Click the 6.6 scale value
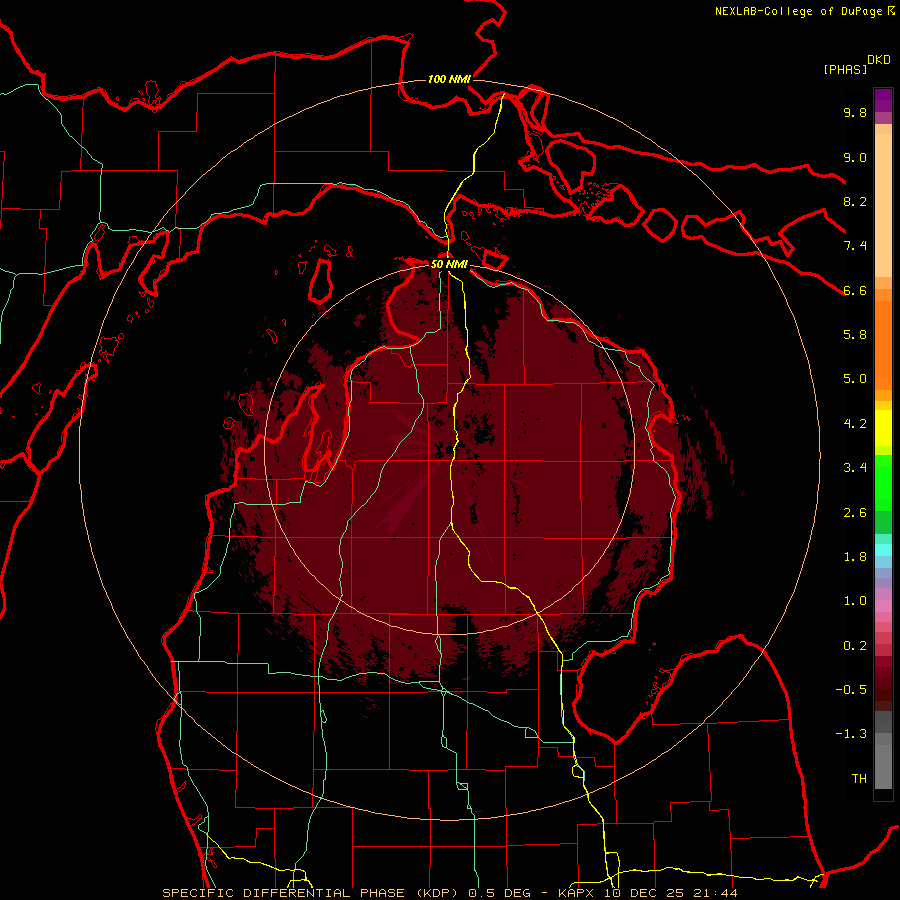This screenshot has height=900, width=900. point(855,290)
